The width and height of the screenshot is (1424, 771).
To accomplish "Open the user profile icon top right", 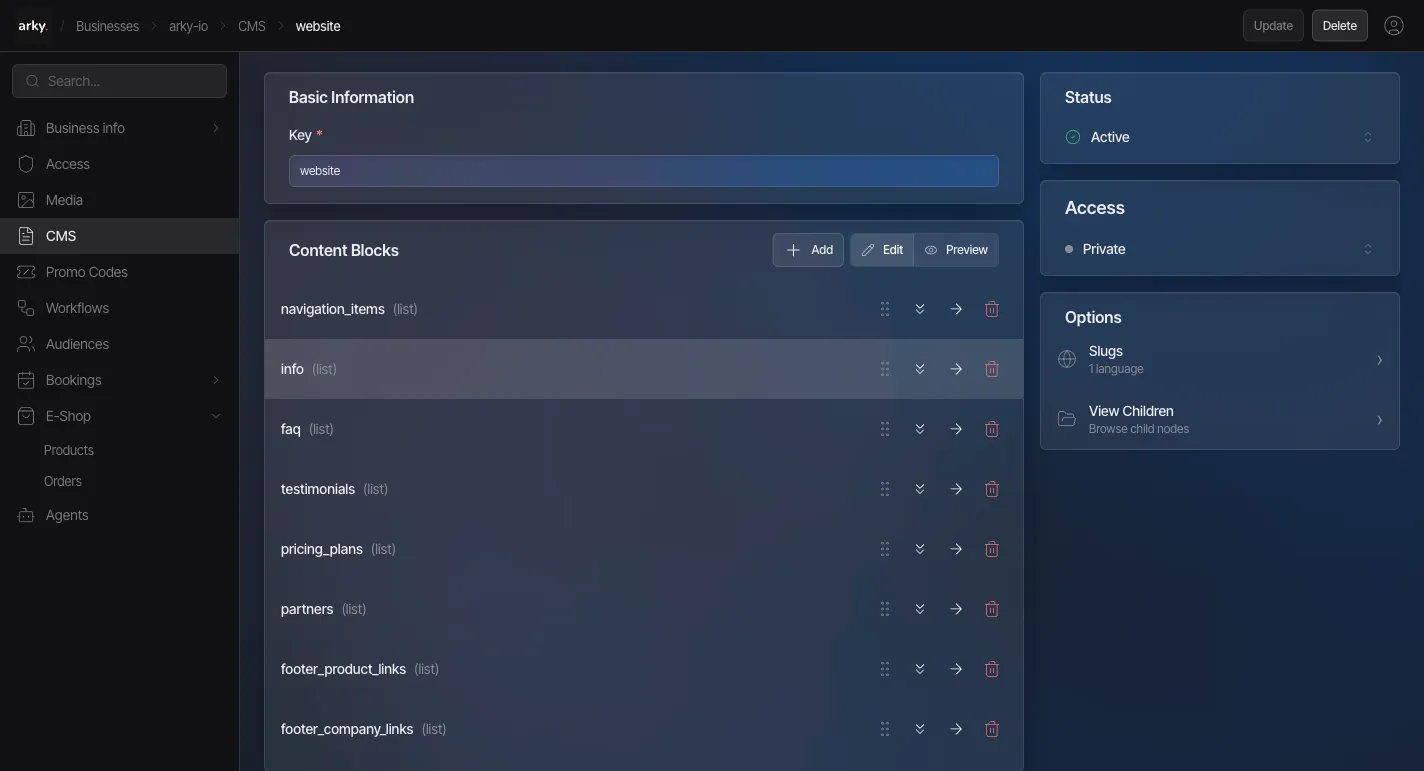I will pyautogui.click(x=1394, y=25).
